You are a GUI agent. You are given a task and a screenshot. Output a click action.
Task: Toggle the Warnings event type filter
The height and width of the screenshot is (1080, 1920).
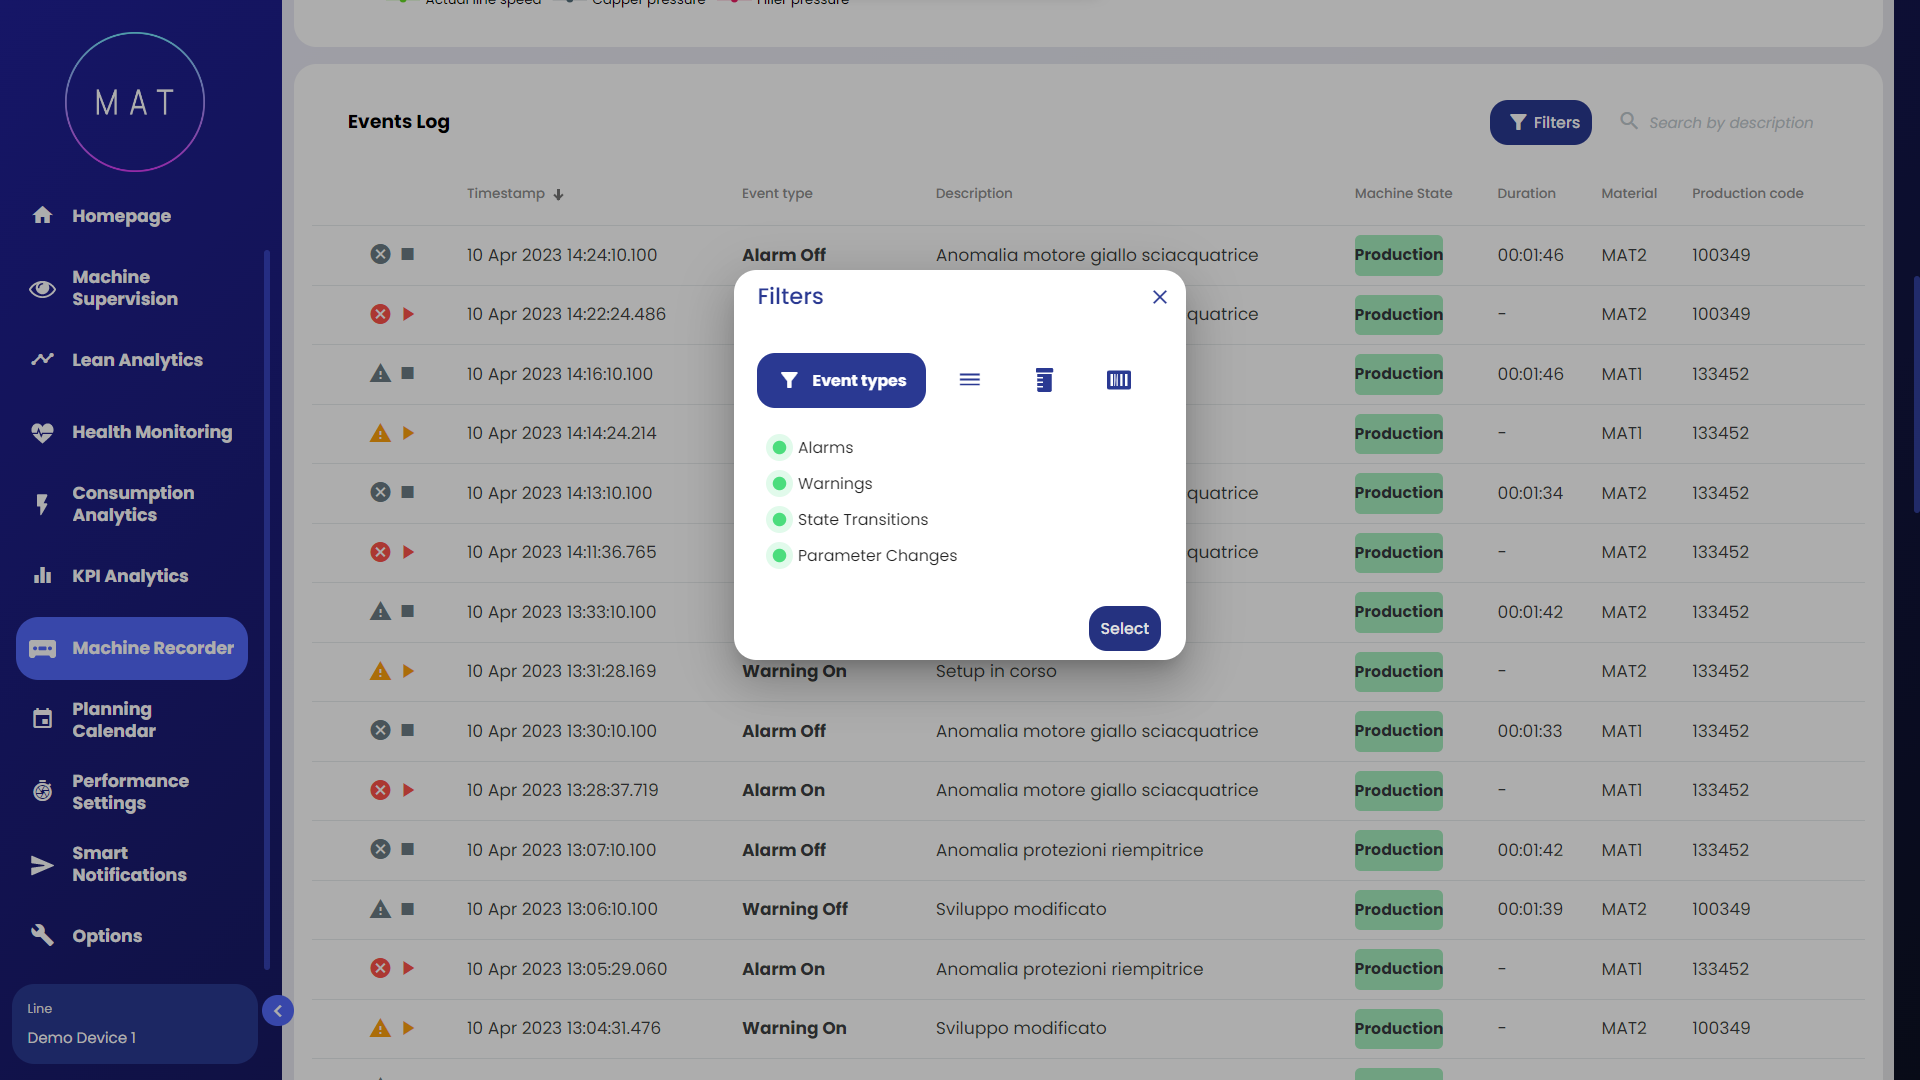pos(779,484)
